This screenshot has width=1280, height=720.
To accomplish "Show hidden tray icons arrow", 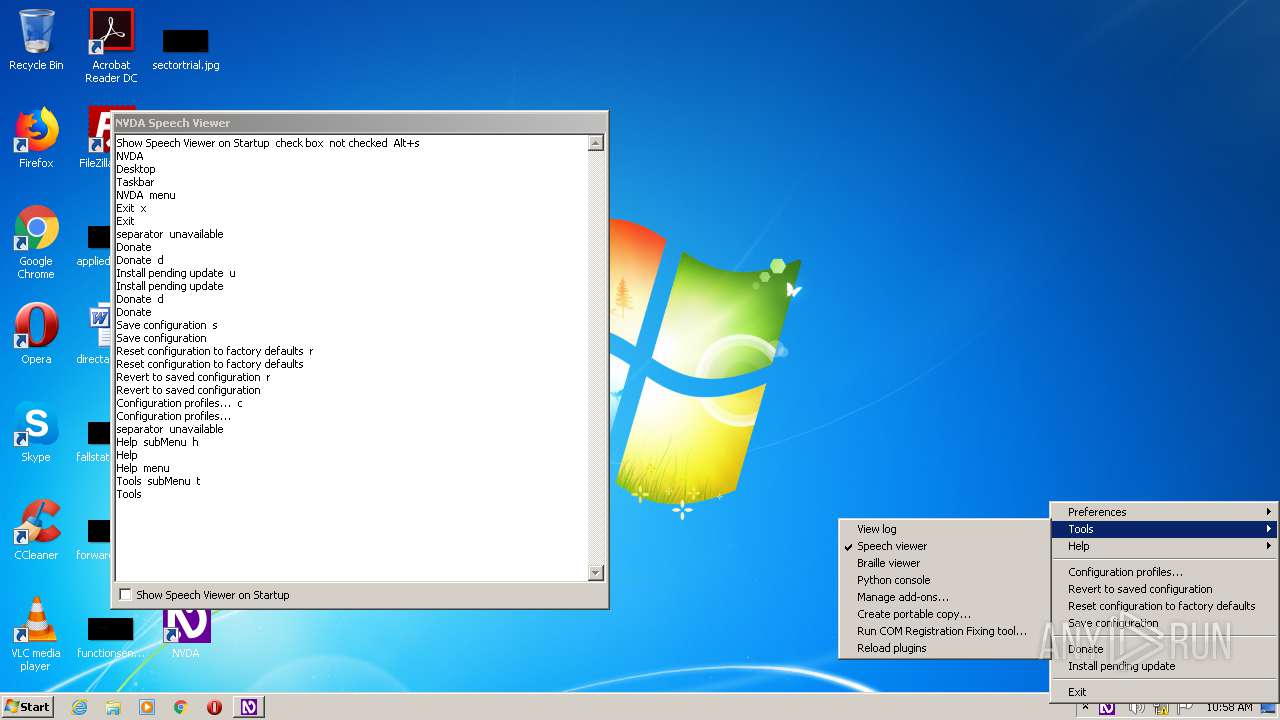I will (x=1085, y=707).
